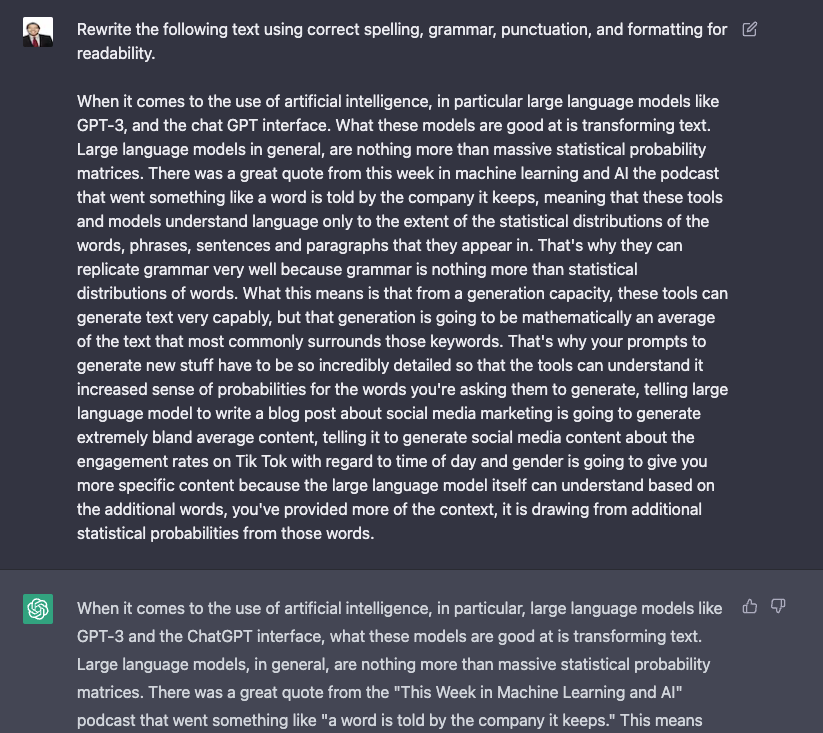Give the response a thumbs down
823x733 pixels.
[778, 607]
